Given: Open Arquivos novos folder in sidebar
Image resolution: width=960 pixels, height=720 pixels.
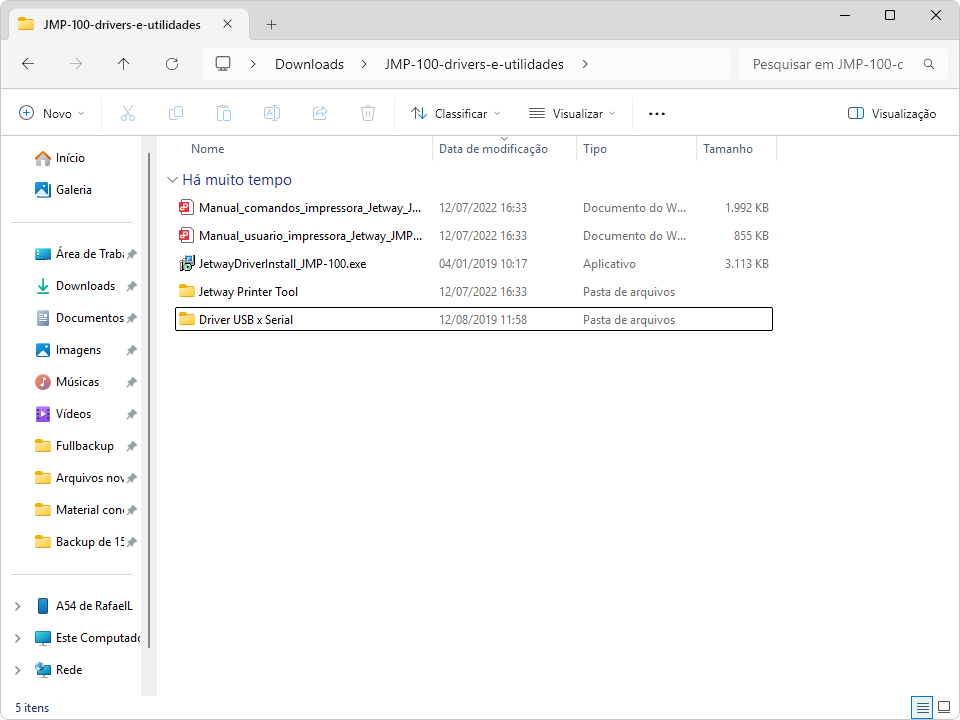Looking at the screenshot, I should coord(90,478).
